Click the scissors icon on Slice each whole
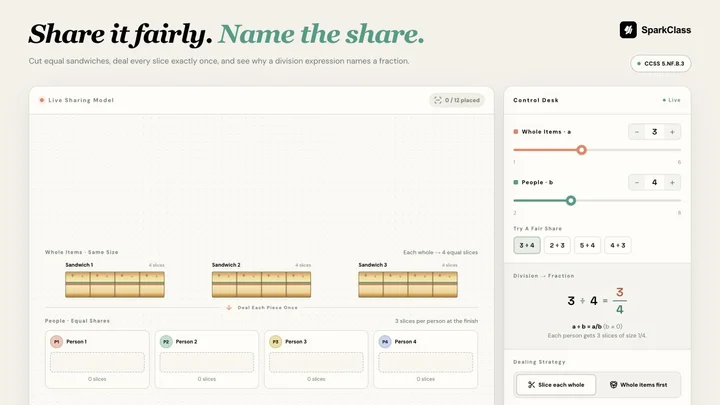Screen dimensions: 720x405 click(x=531, y=385)
